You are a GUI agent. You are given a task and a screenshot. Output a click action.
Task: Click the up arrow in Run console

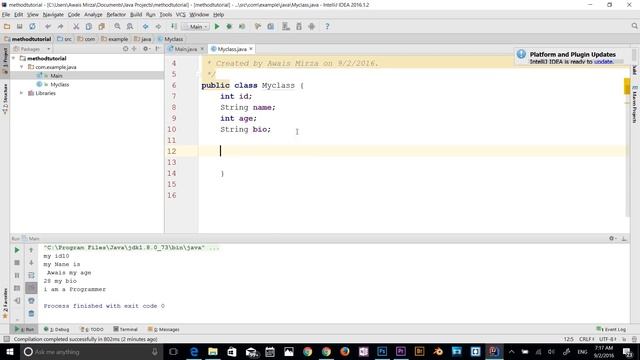[31, 250]
